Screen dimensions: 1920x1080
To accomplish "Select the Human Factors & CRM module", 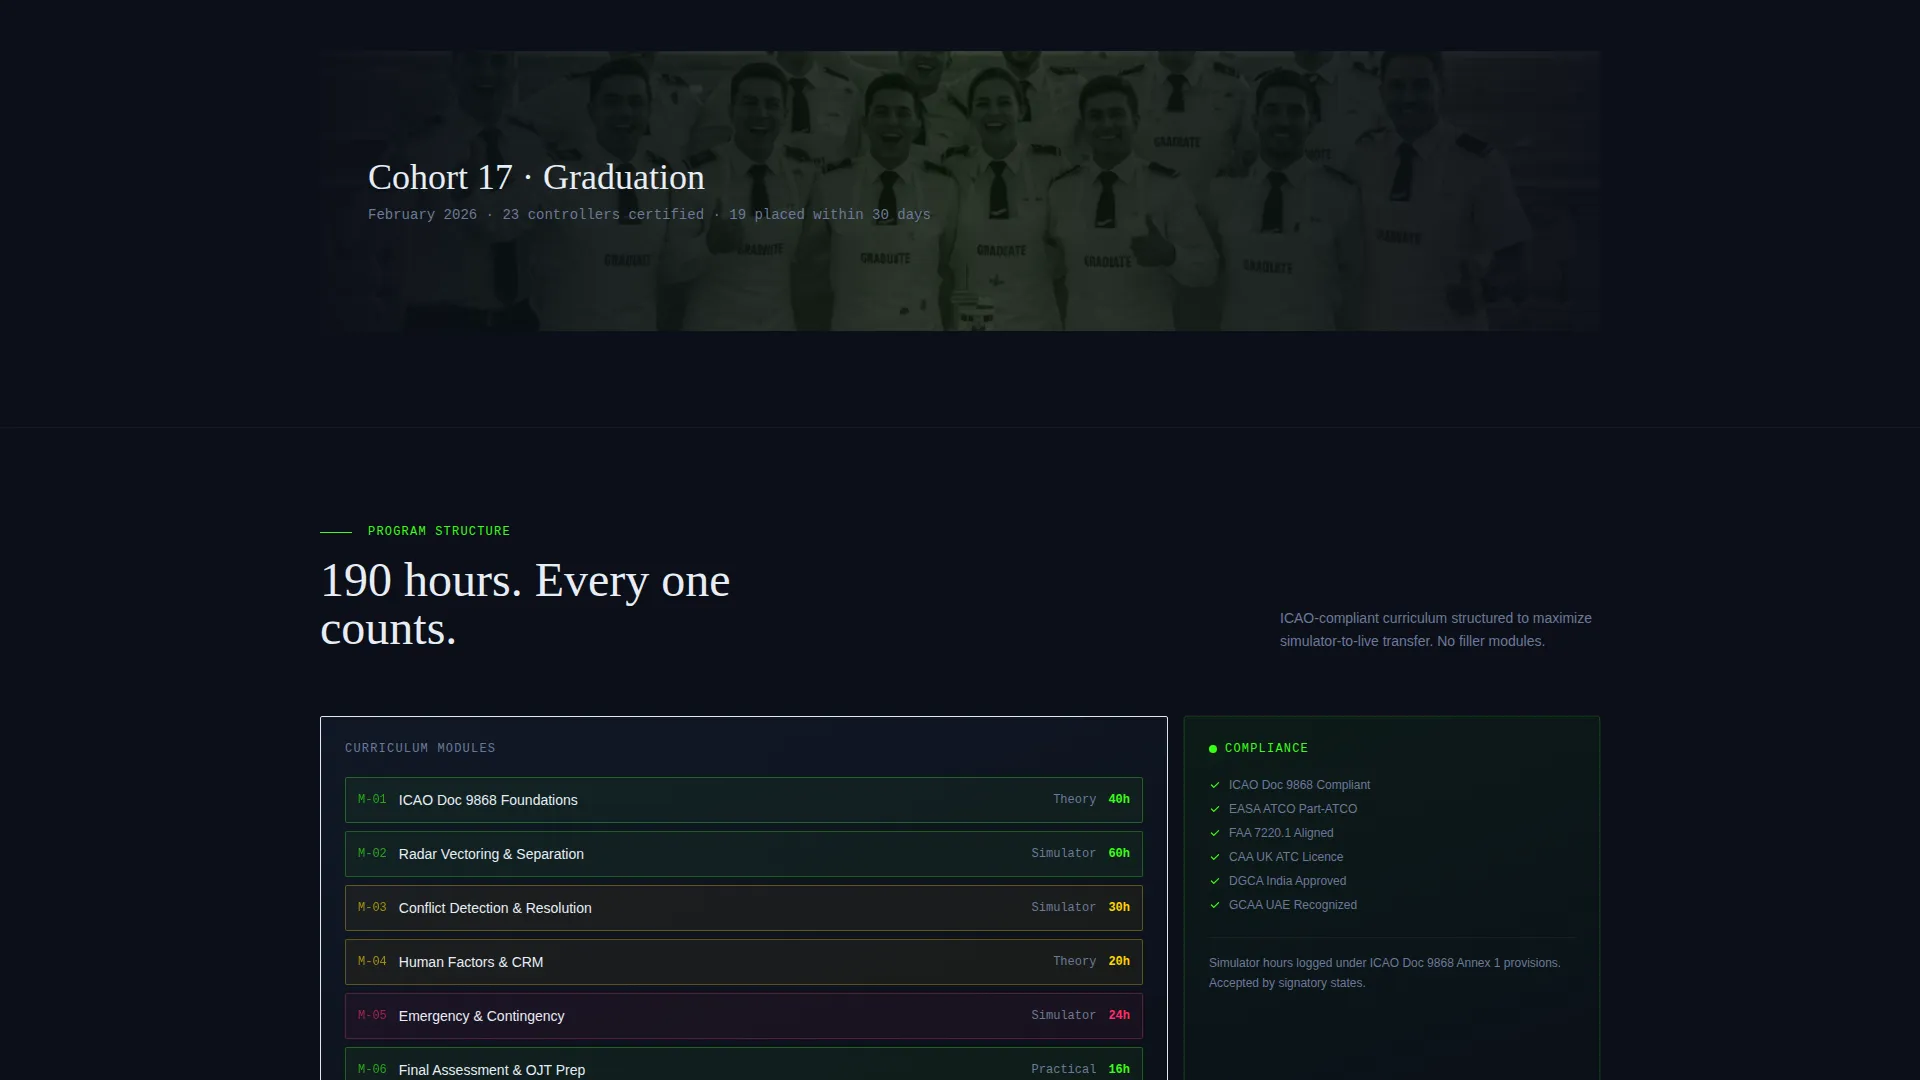I will click(744, 962).
